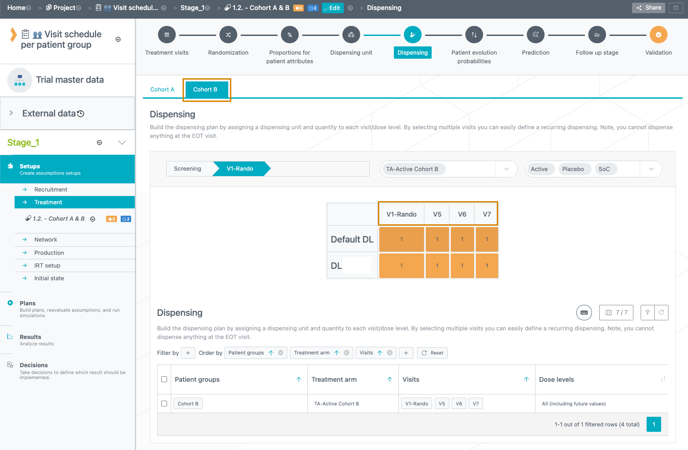Viewport: 688px width, 450px height.
Task: Go to the Dispensing unit step icon
Action: [351, 35]
